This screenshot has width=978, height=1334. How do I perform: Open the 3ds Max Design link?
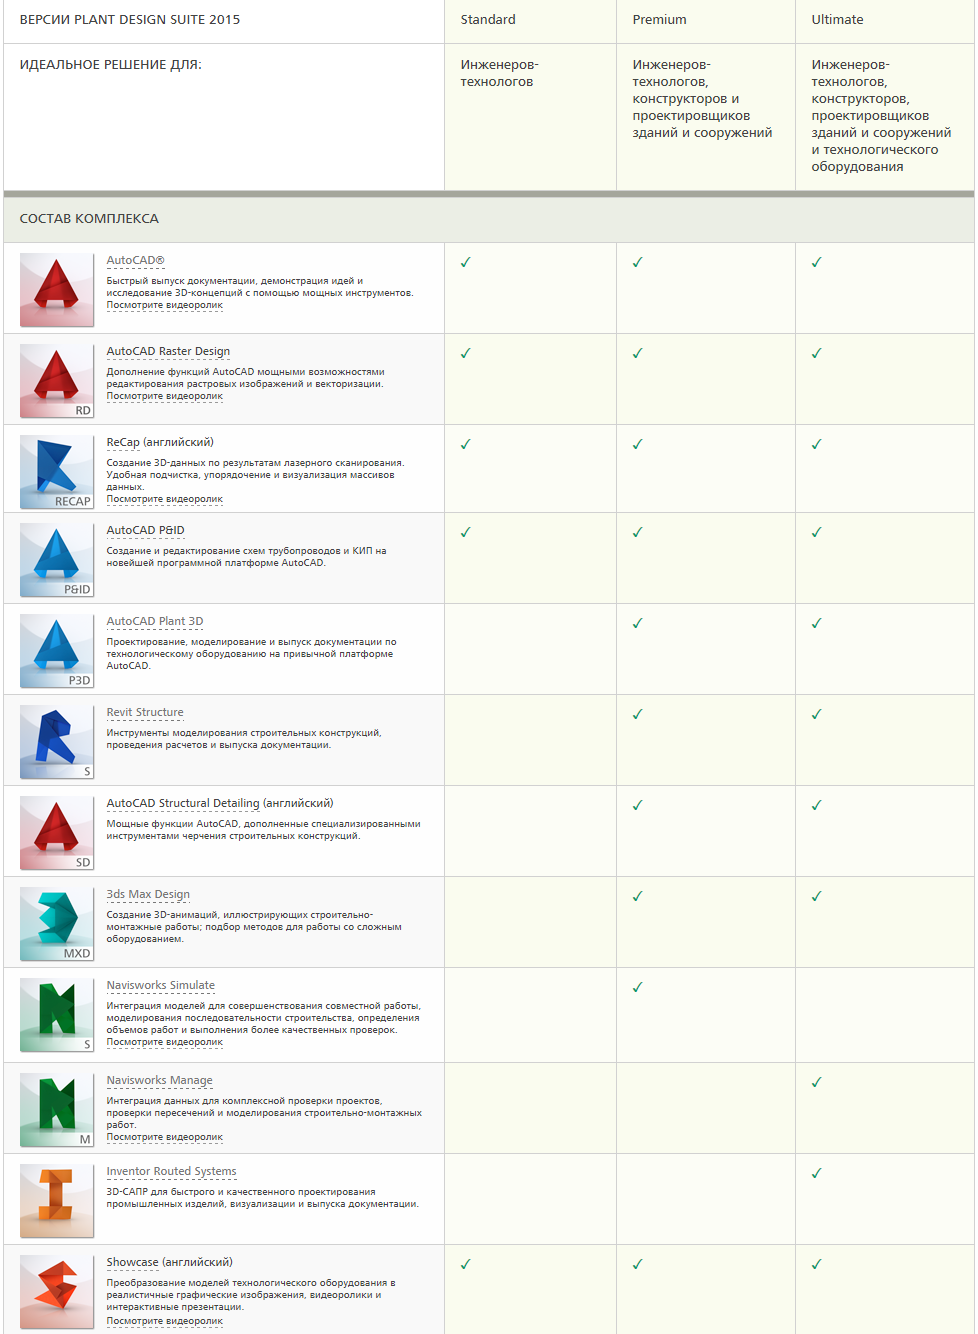tap(148, 894)
